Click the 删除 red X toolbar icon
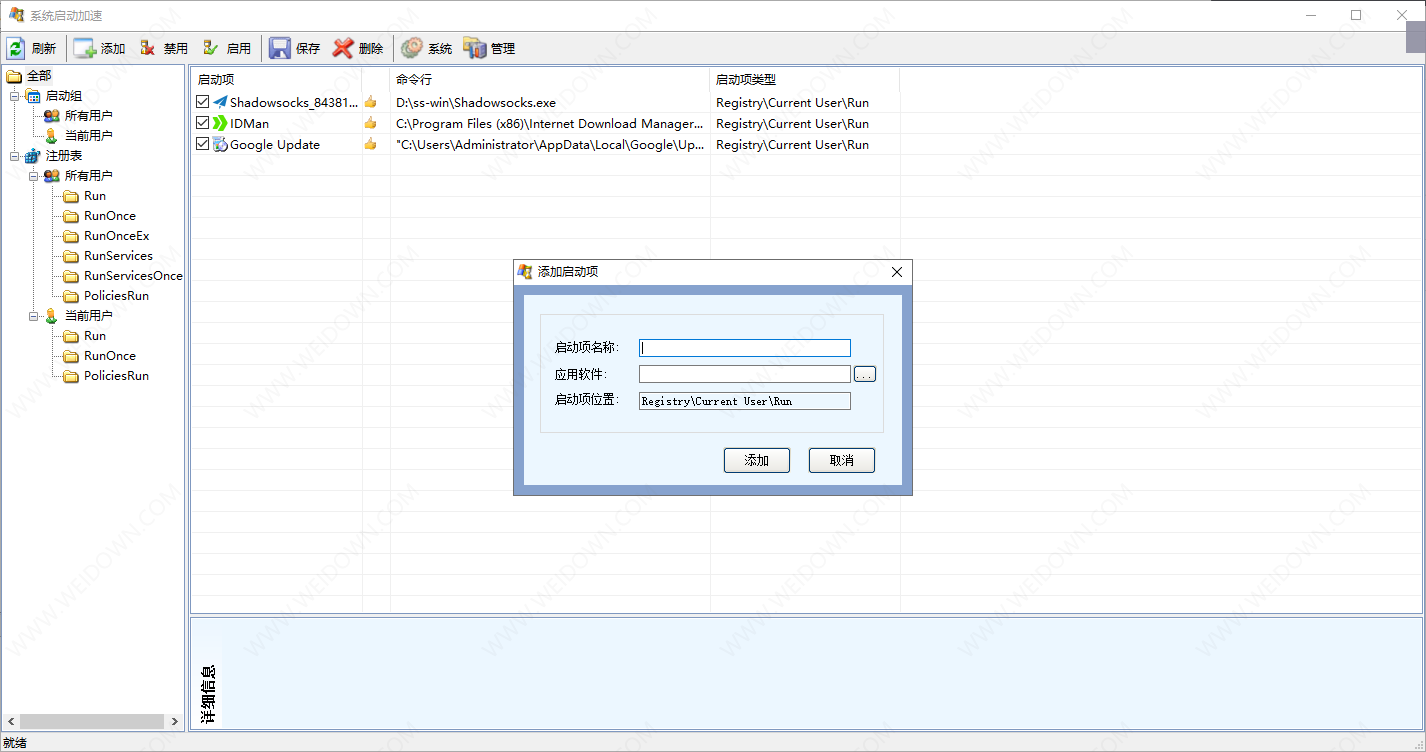The height and width of the screenshot is (752, 1426). coord(343,48)
